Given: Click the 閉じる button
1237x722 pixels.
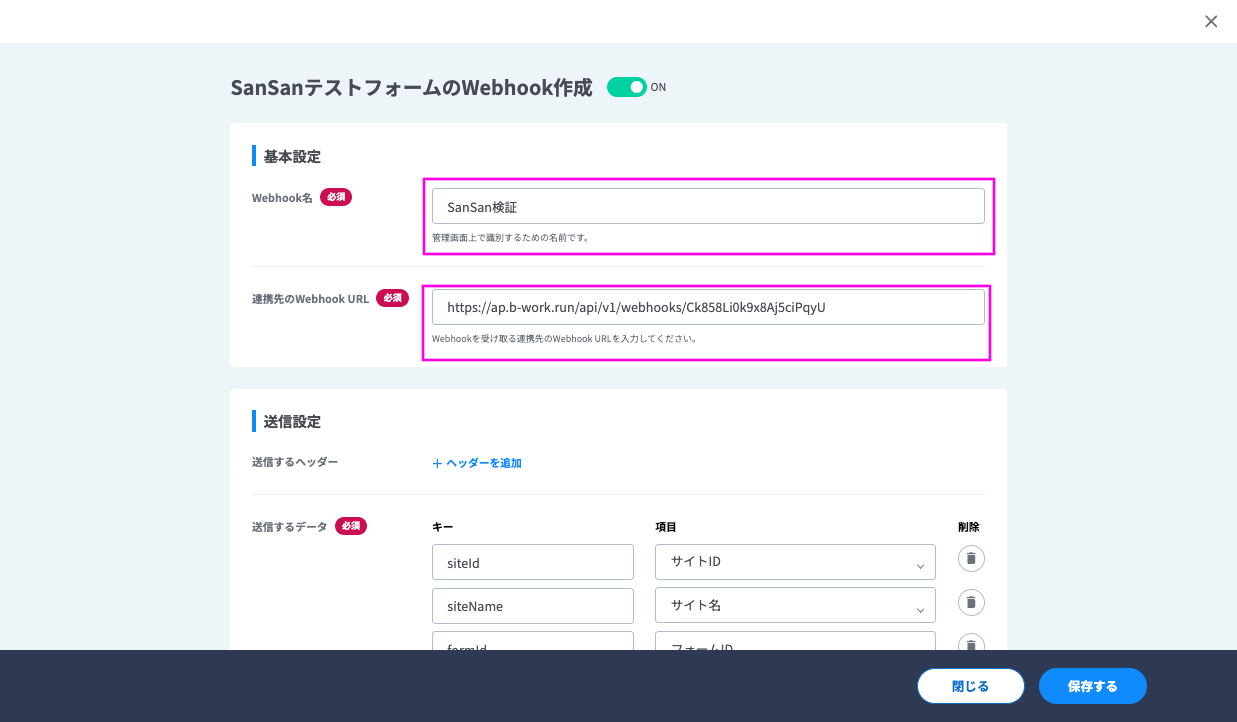Looking at the screenshot, I should pyautogui.click(x=971, y=686).
